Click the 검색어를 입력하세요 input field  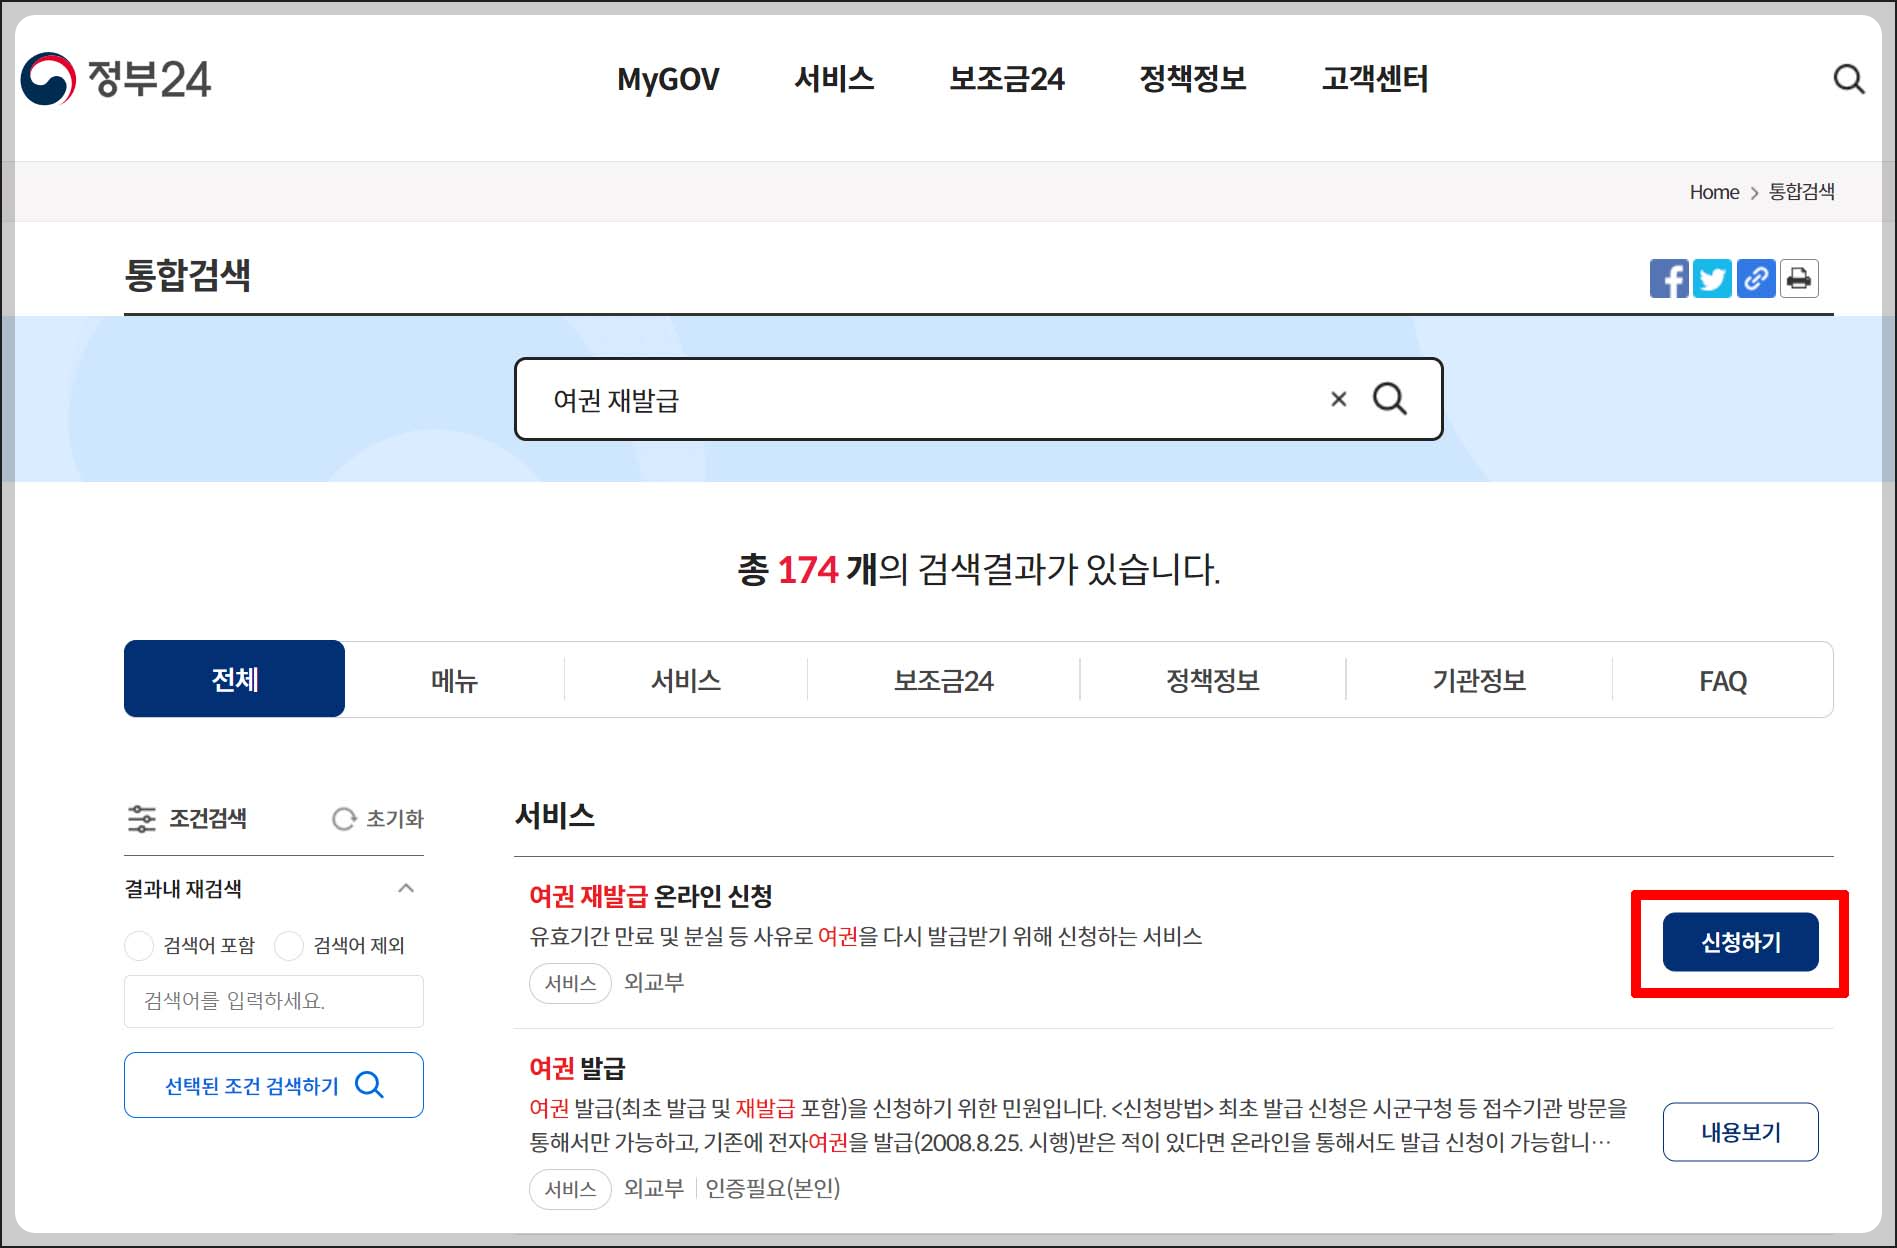(273, 1001)
